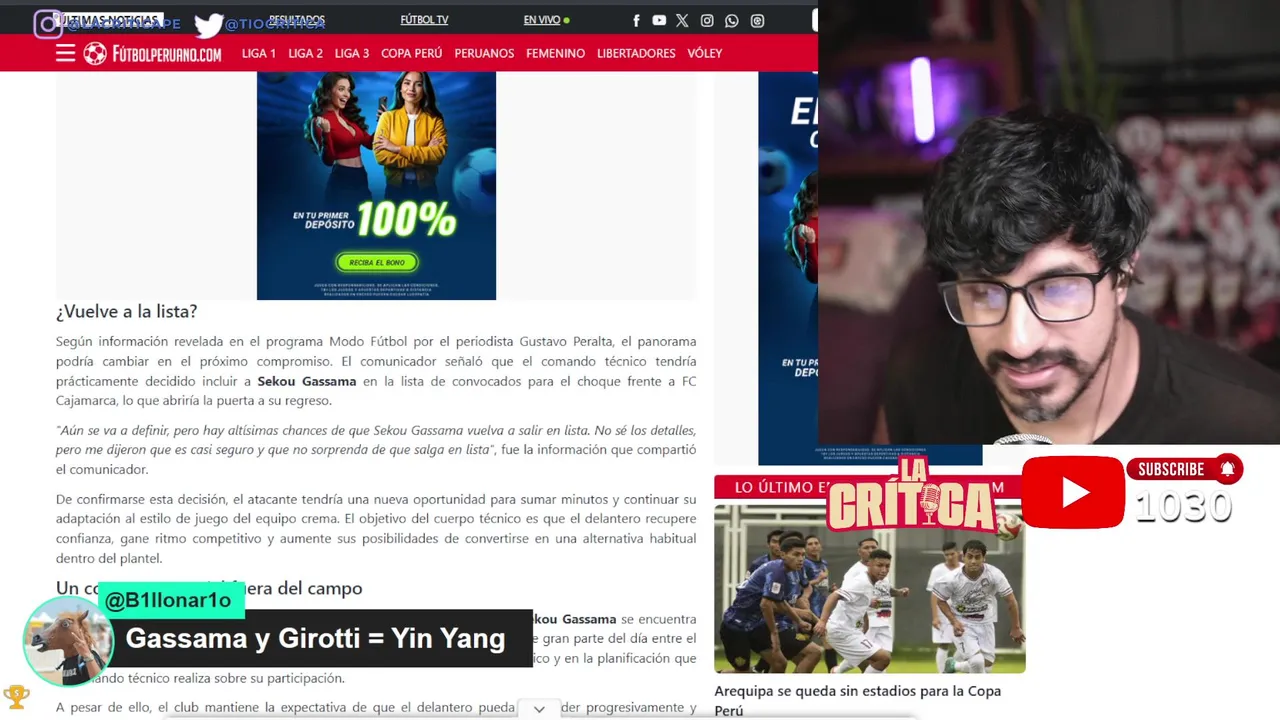Open the Arequipa match photo thumbnail
The image size is (1280, 720).
point(869,588)
